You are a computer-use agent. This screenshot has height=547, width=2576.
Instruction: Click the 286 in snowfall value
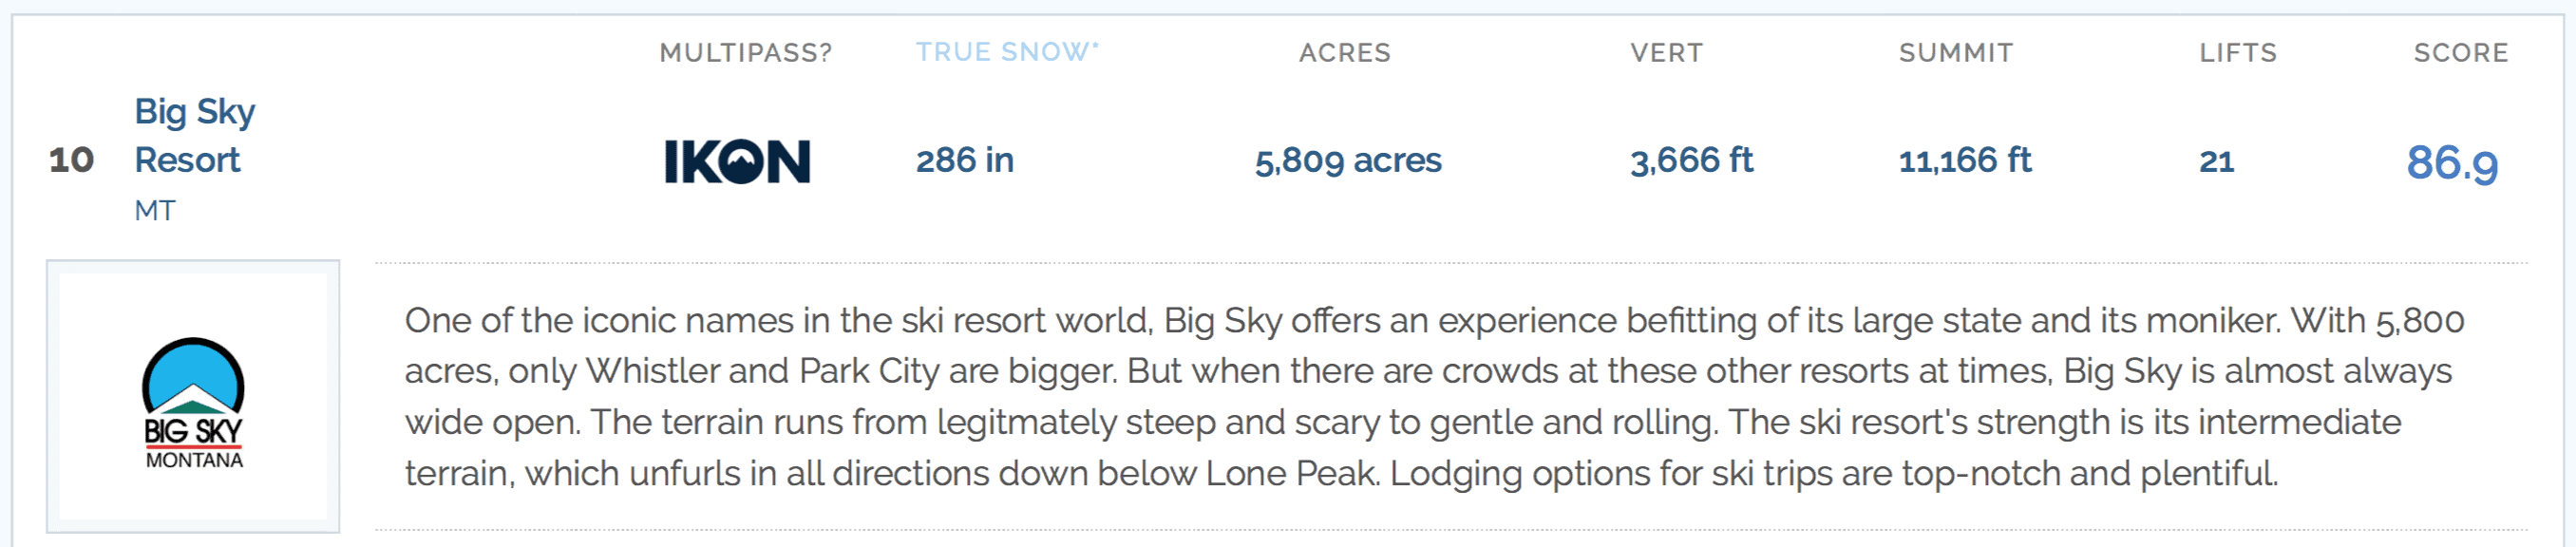(965, 160)
